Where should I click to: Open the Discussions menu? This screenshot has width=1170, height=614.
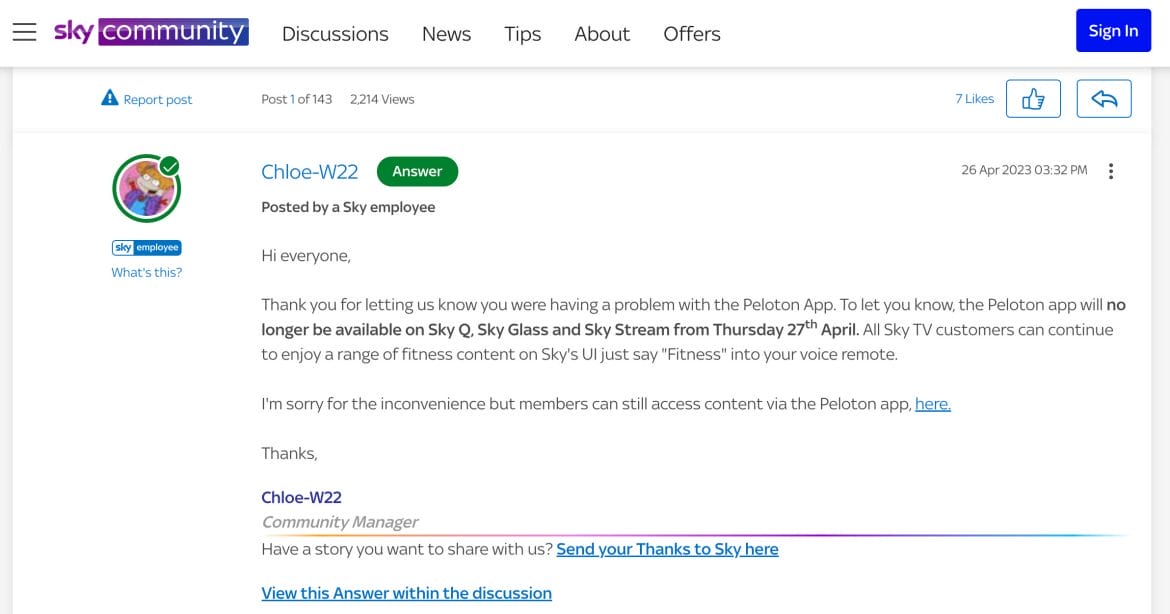click(x=335, y=34)
